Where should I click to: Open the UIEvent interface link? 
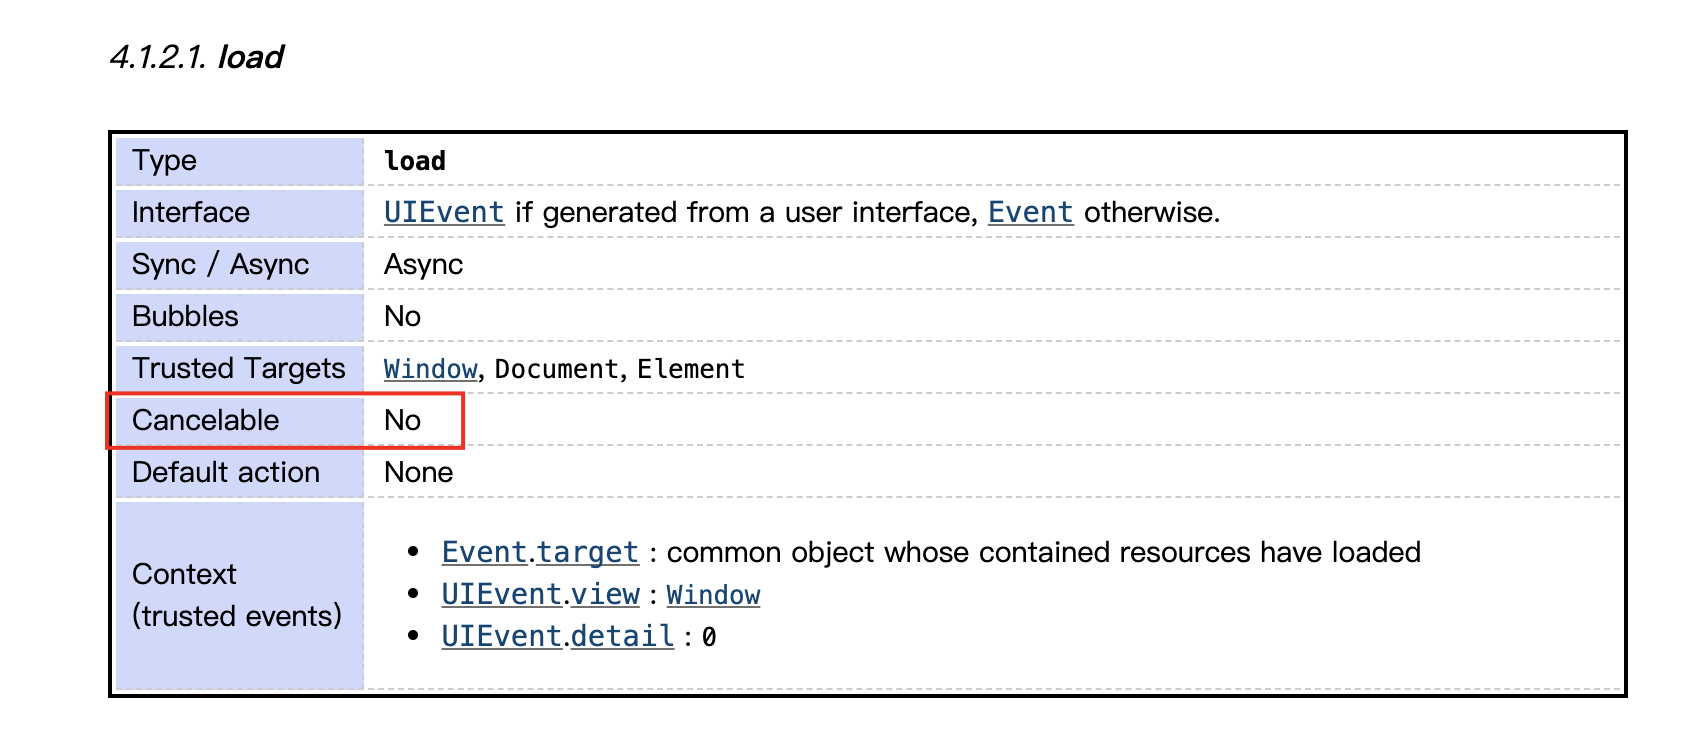pos(444,212)
